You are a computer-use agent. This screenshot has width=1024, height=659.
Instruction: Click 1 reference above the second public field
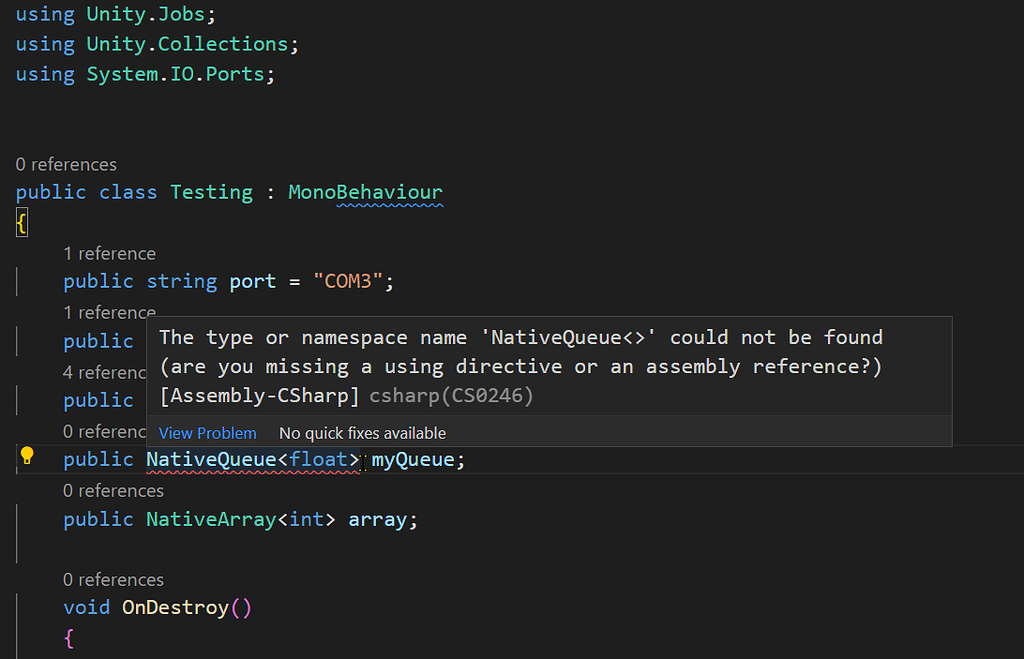(x=109, y=312)
